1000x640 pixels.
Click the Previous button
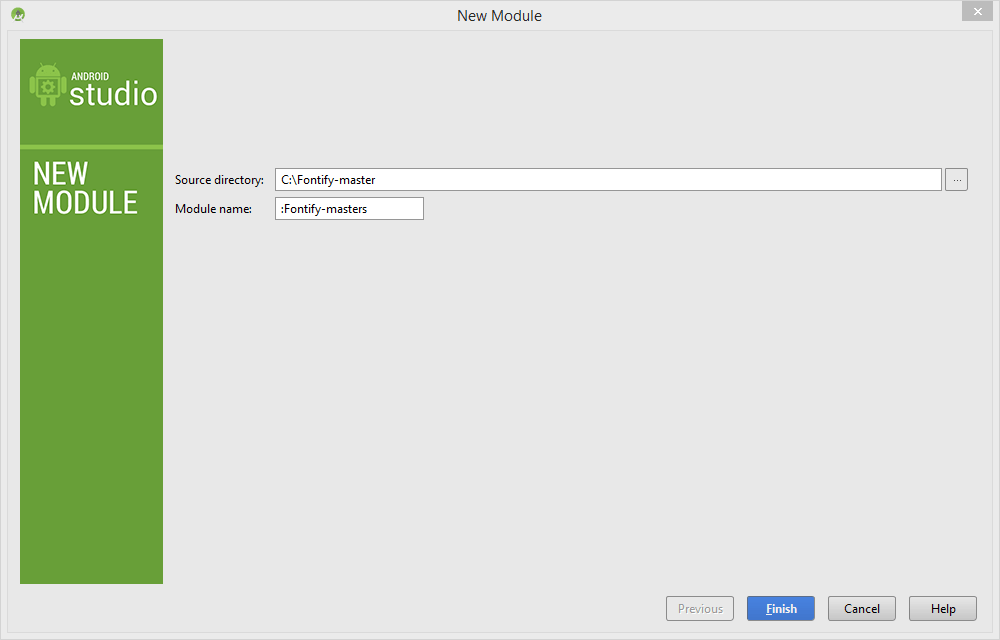tap(699, 608)
